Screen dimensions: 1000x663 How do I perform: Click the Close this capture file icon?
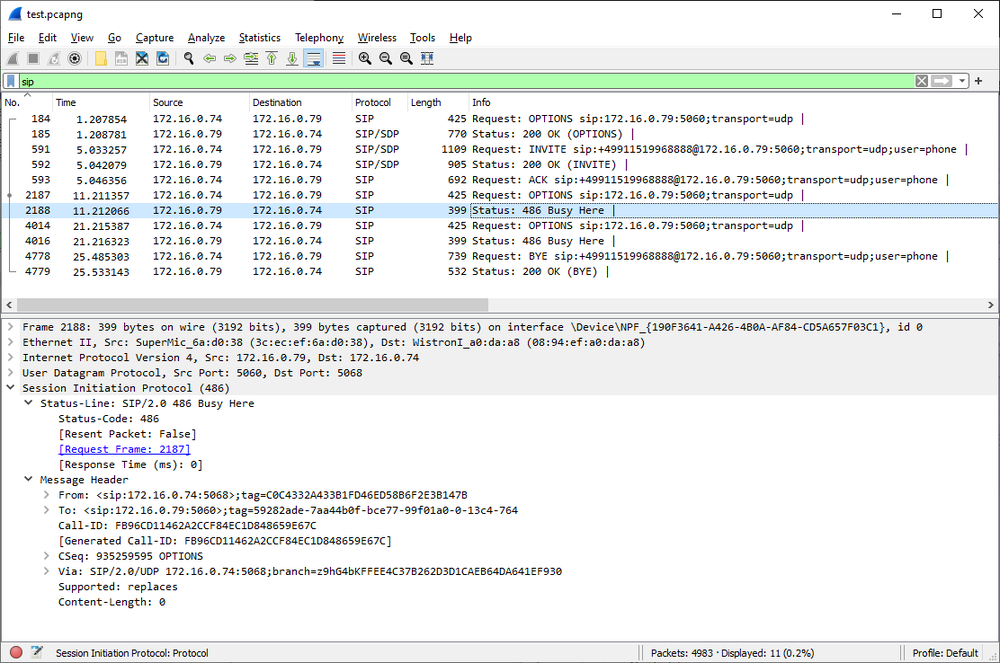[142, 59]
